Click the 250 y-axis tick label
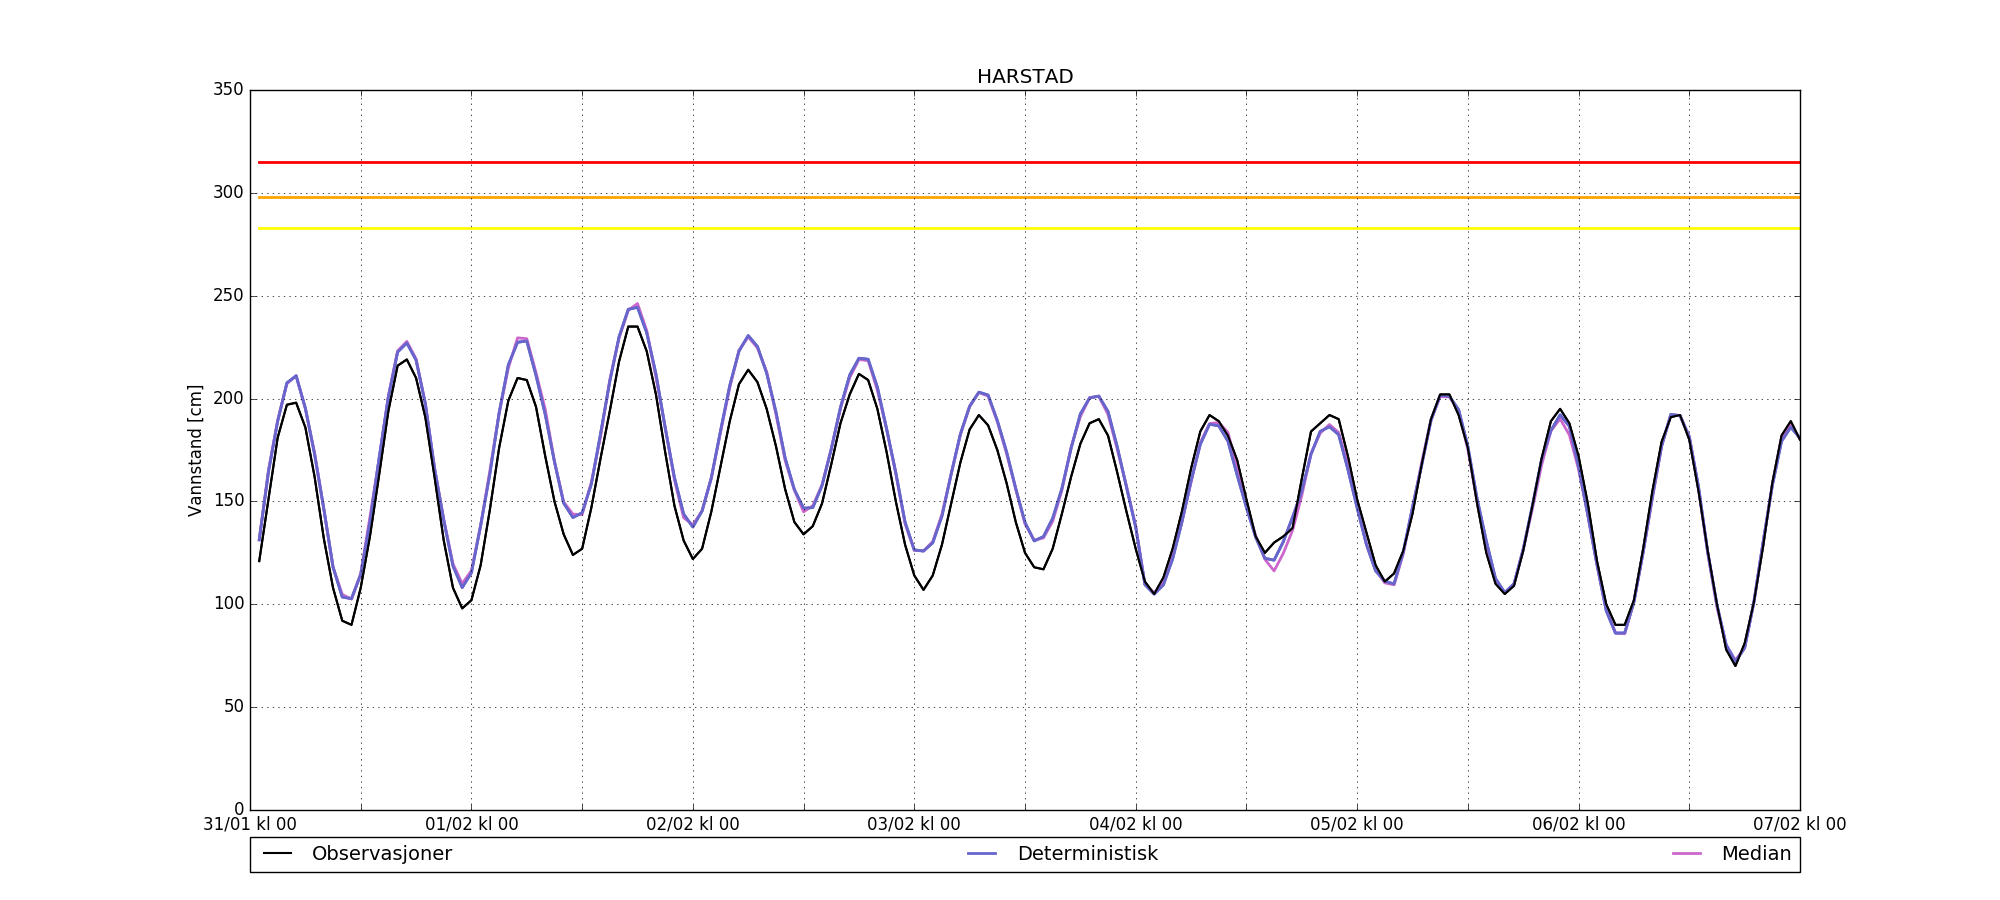 228,296
